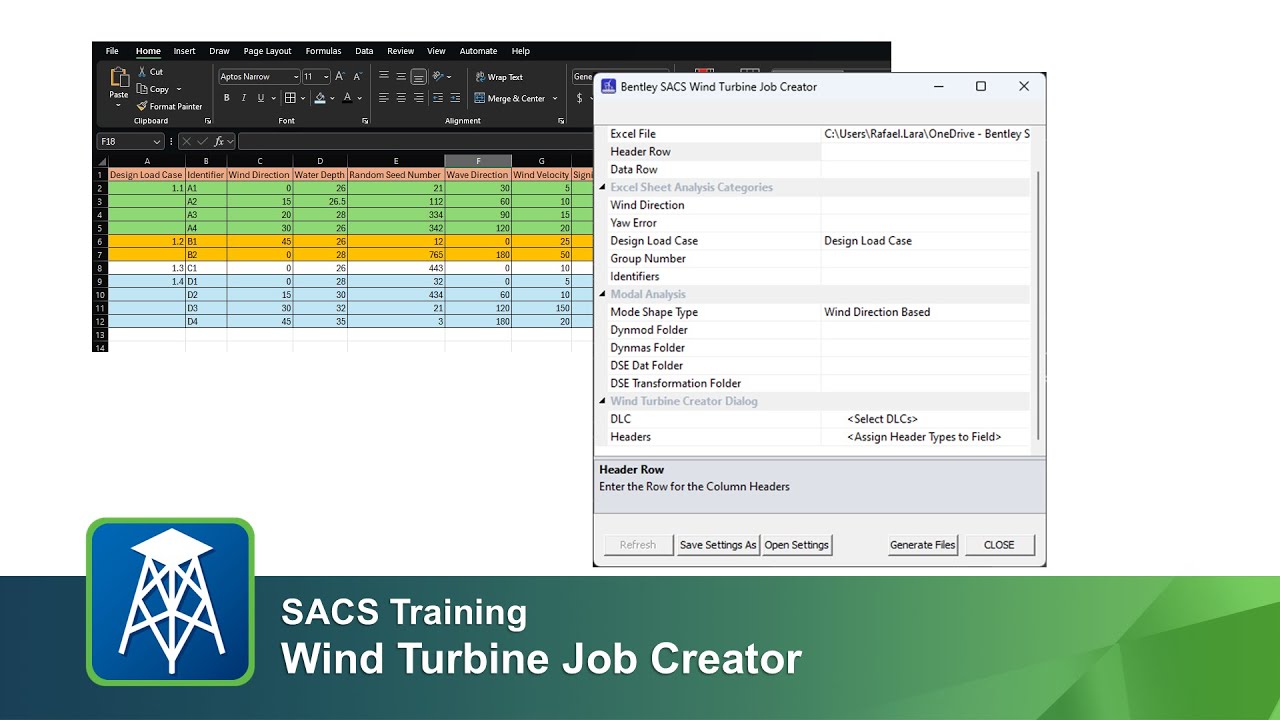Switch to the Data tab
The width and height of the screenshot is (1280, 720).
tap(364, 51)
